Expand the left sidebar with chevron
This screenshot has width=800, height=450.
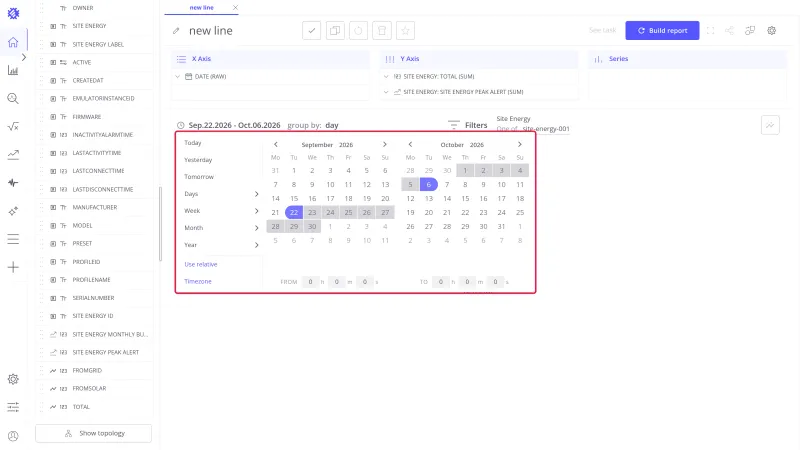[23, 57]
